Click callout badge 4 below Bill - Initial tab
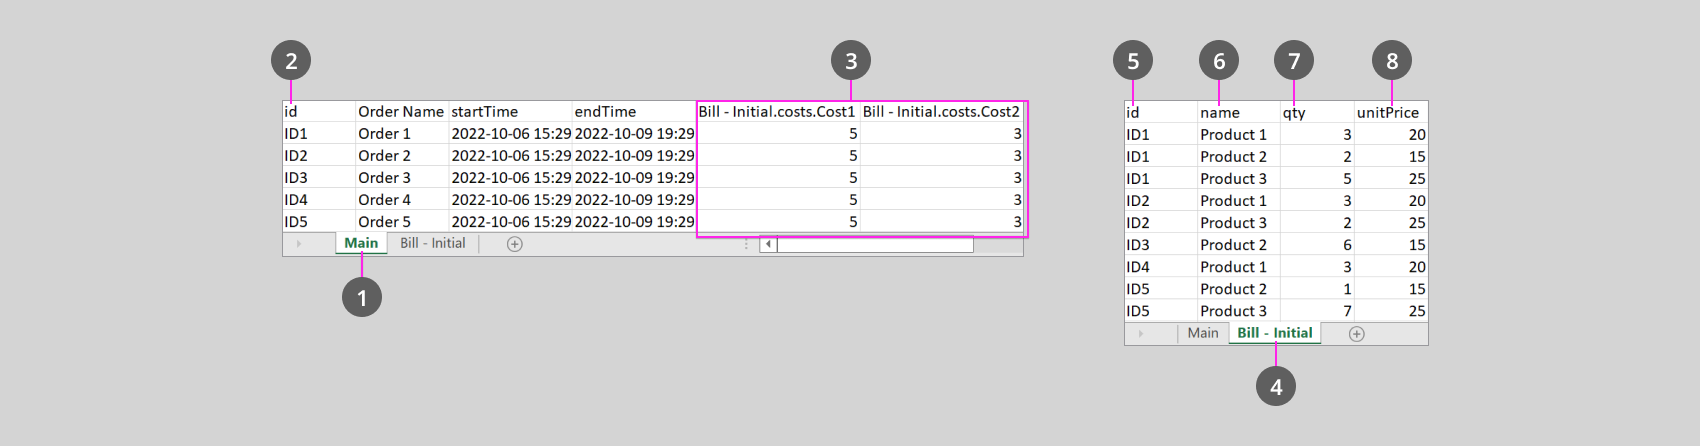The height and width of the screenshot is (446, 1700). 1276,386
